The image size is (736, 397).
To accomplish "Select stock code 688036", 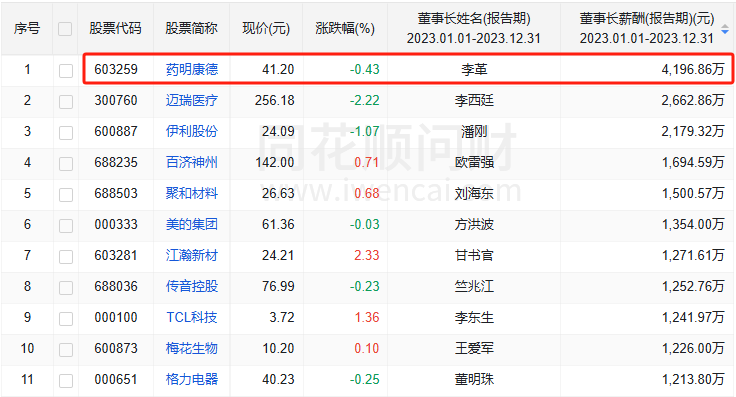I will pyautogui.click(x=116, y=286).
